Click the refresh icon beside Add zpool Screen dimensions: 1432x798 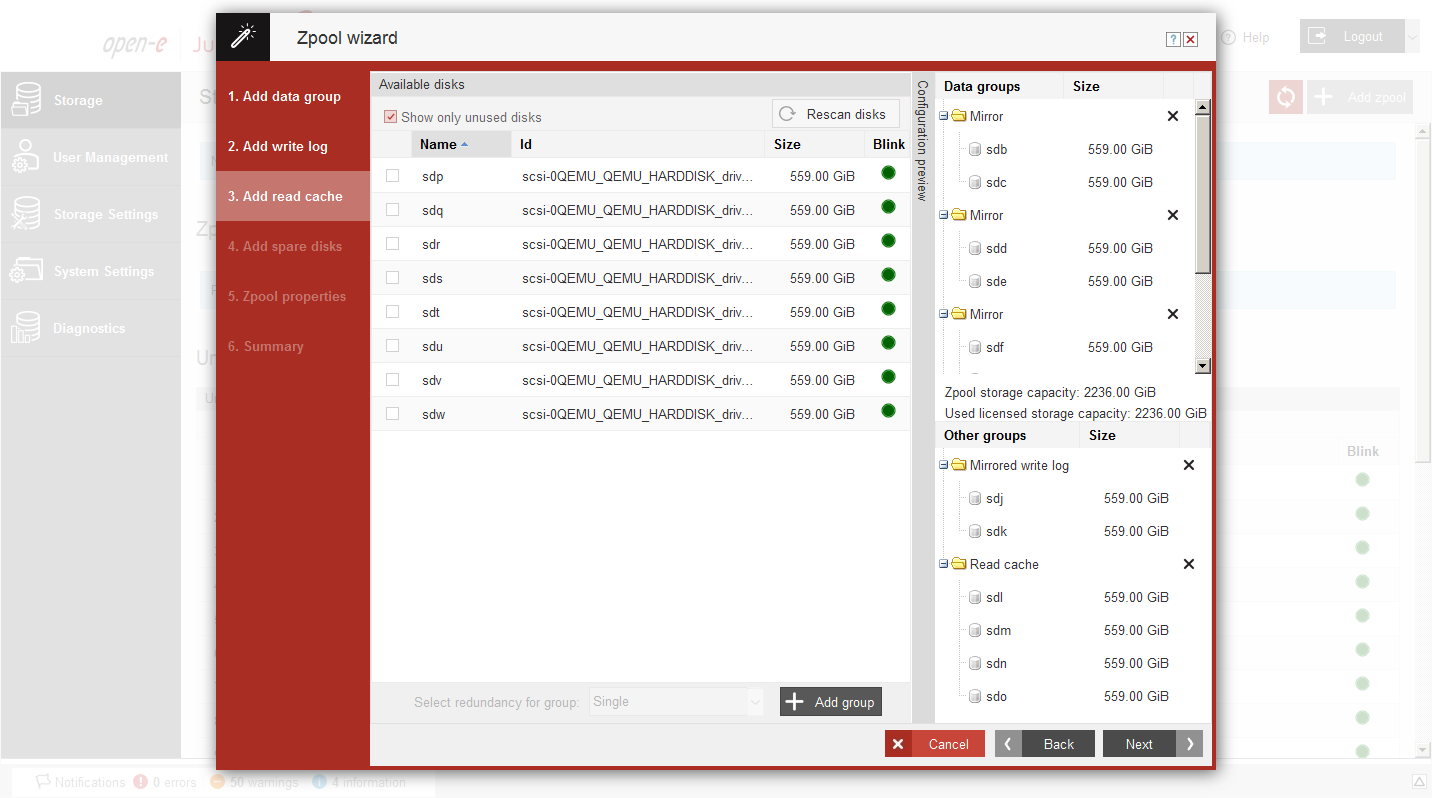point(1286,97)
